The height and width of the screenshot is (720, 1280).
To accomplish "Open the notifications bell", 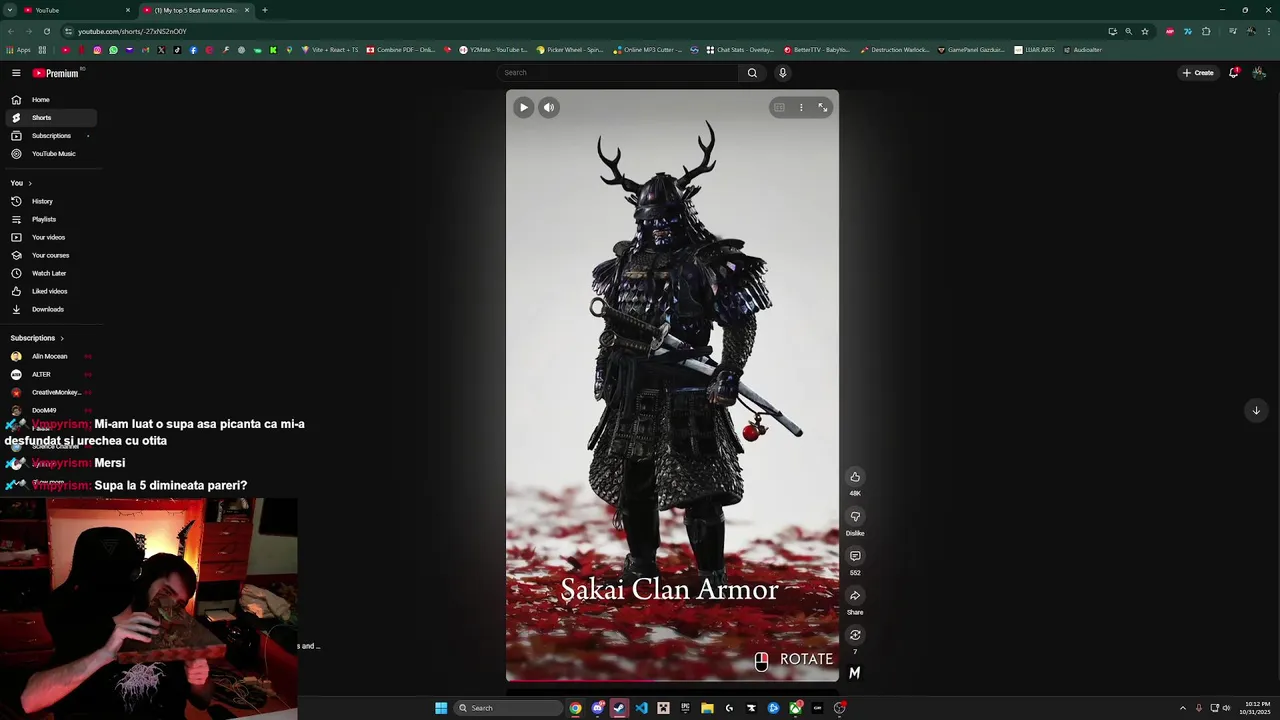I will coord(1233,72).
